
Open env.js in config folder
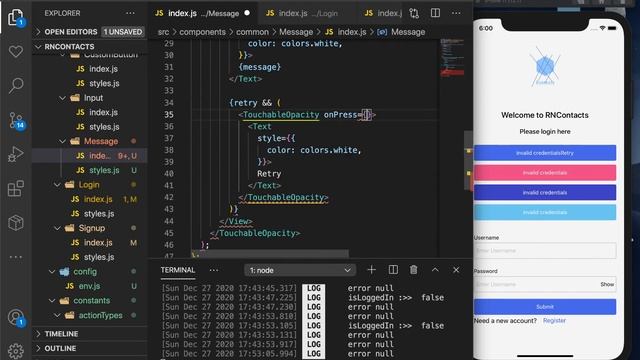click(x=89, y=286)
